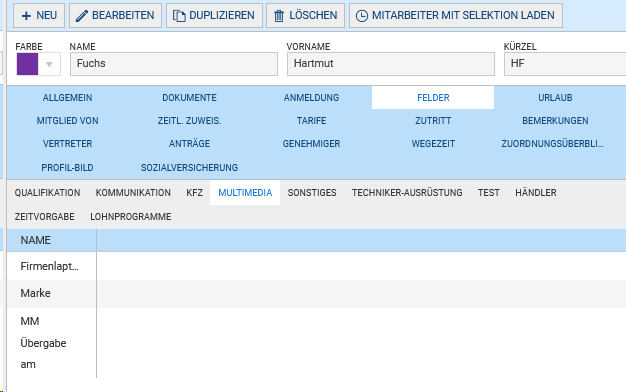
Task: Select the KFZ sub-tab
Action: [194, 193]
